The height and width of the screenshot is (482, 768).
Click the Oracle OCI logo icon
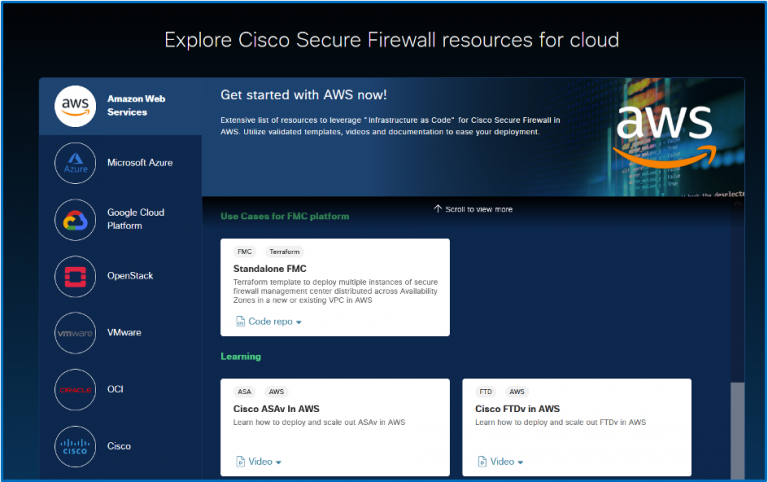tap(77, 389)
